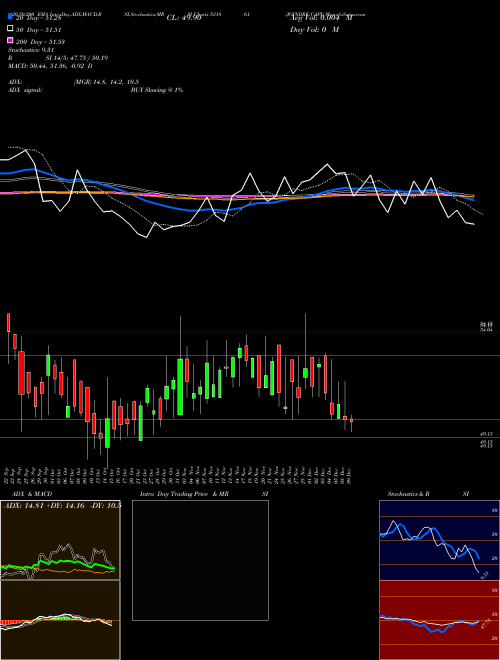Click the 54.04 price axis label

(486, 330)
